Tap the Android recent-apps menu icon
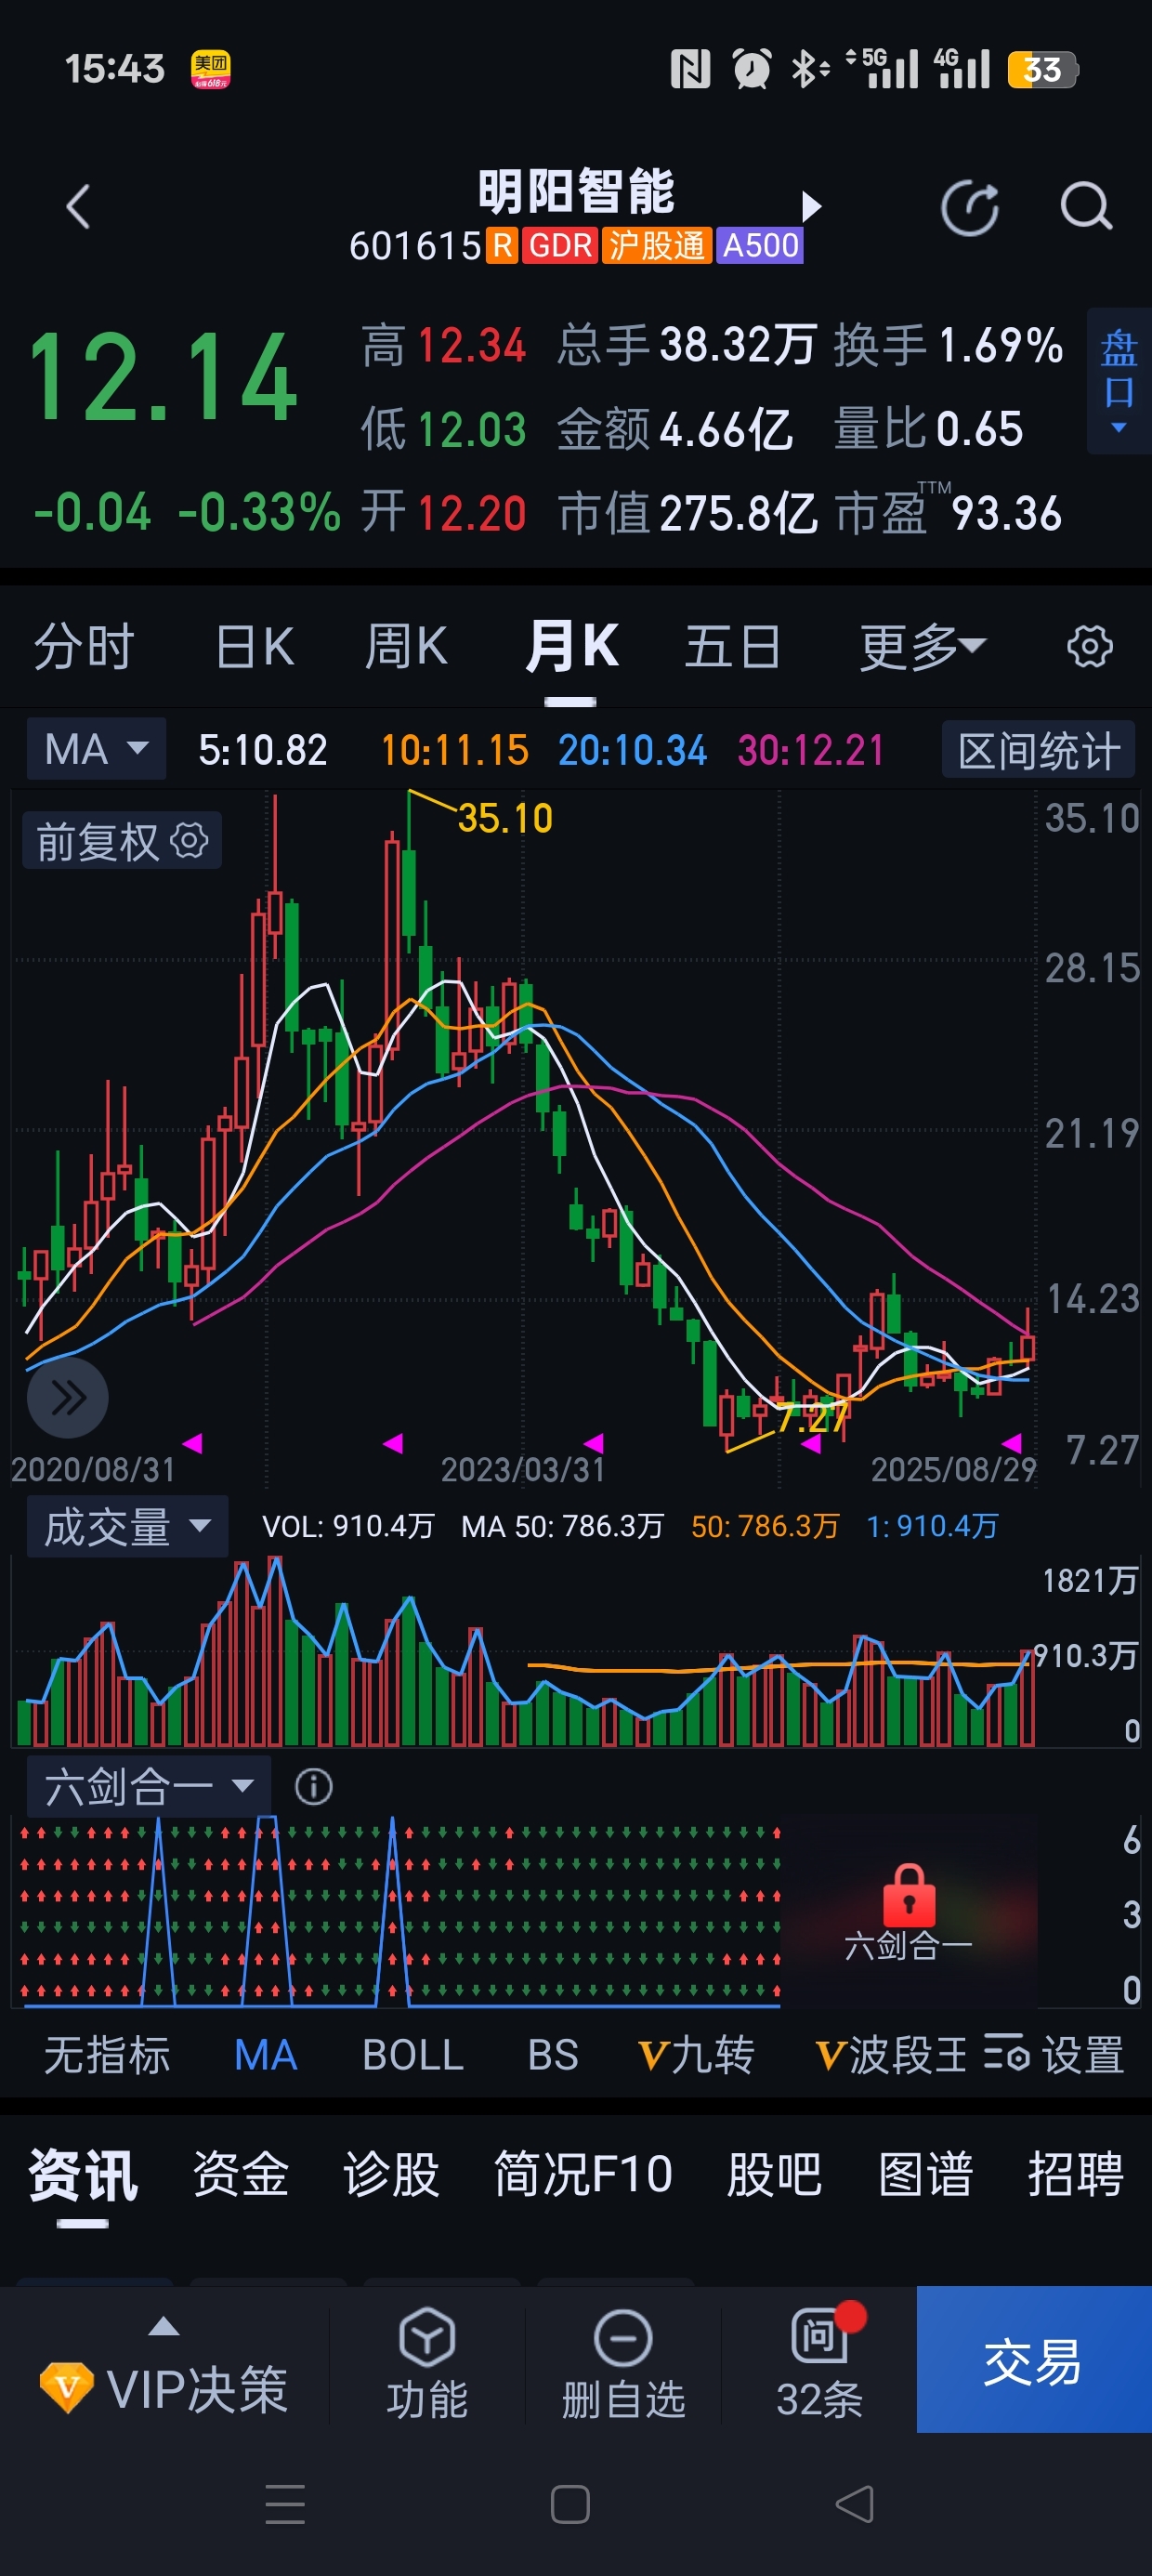The height and width of the screenshot is (2576, 1152). [285, 2504]
